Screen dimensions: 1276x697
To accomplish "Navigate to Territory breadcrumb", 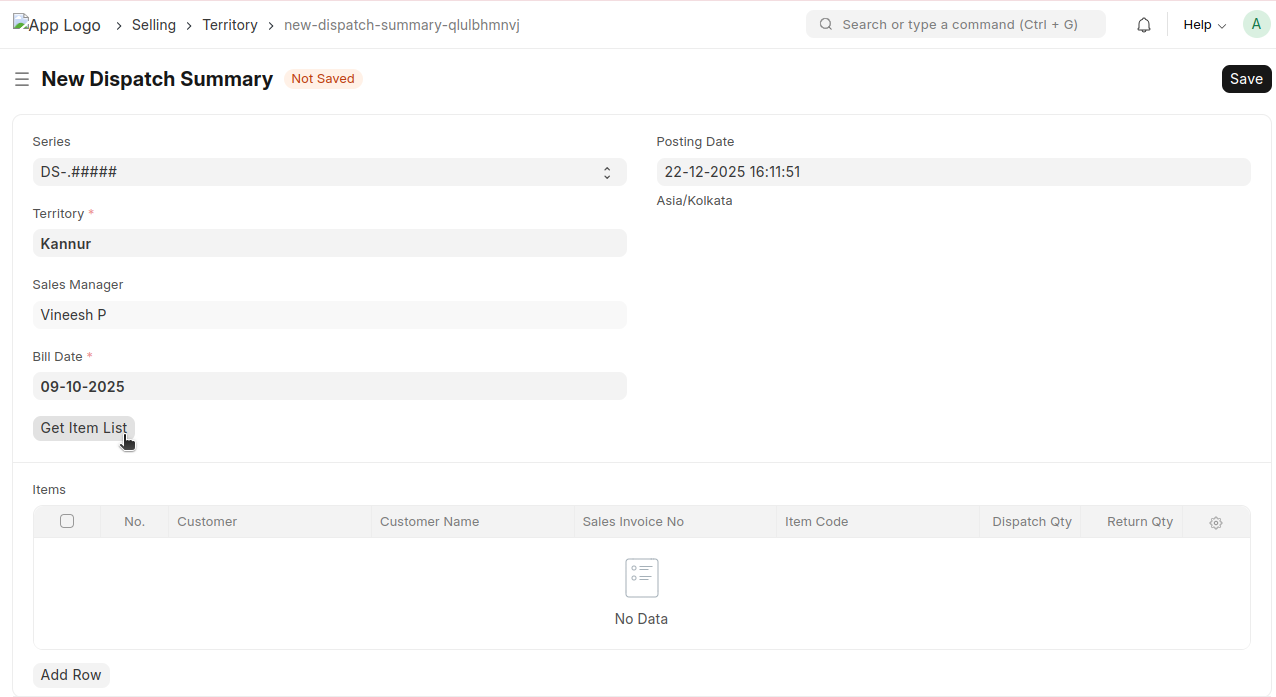I will tap(230, 25).
